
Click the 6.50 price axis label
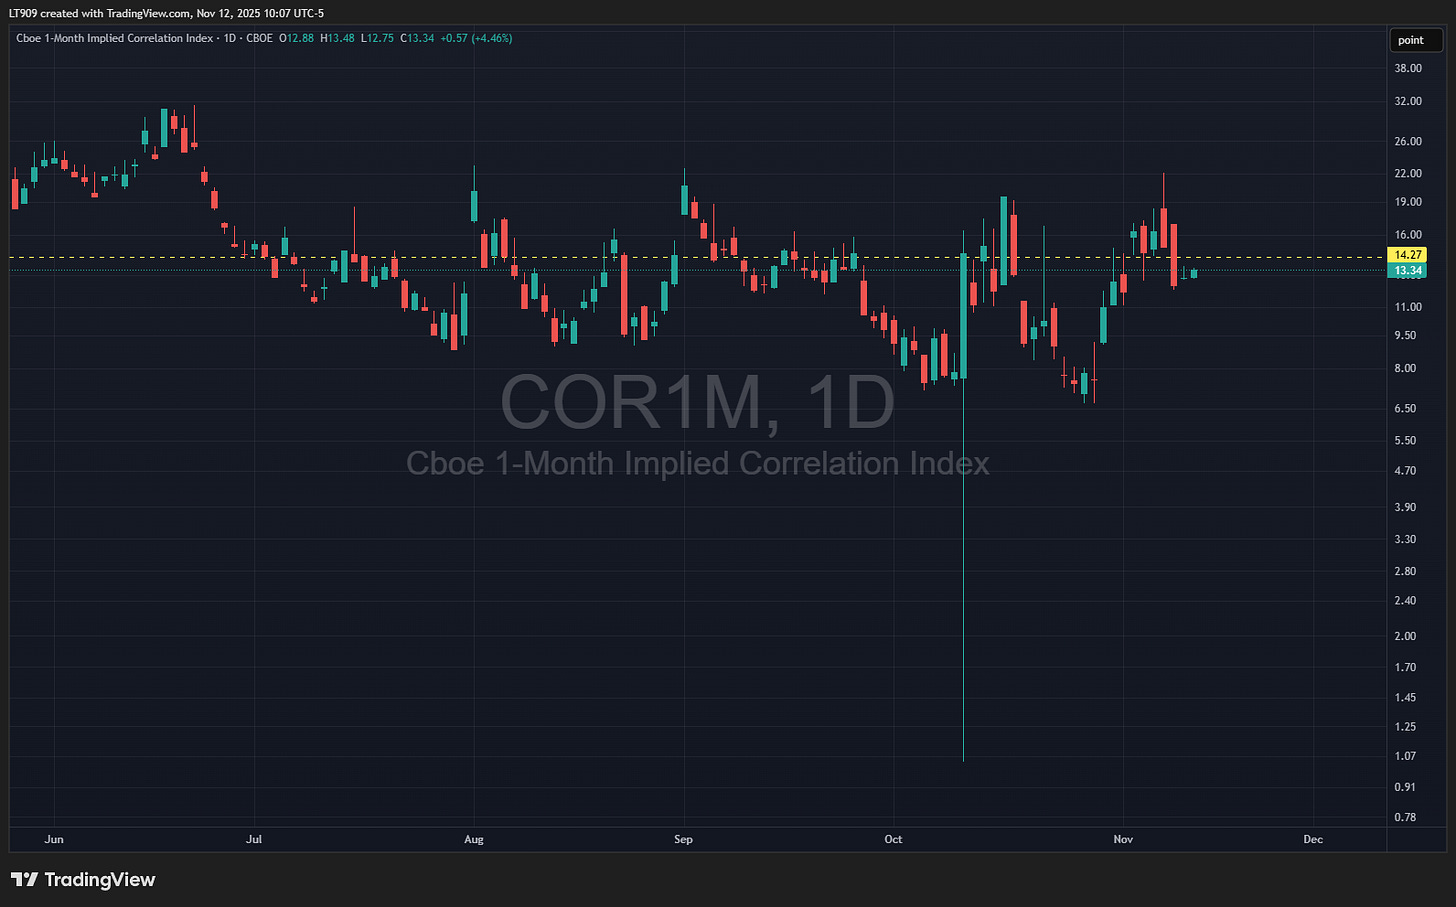click(1405, 408)
